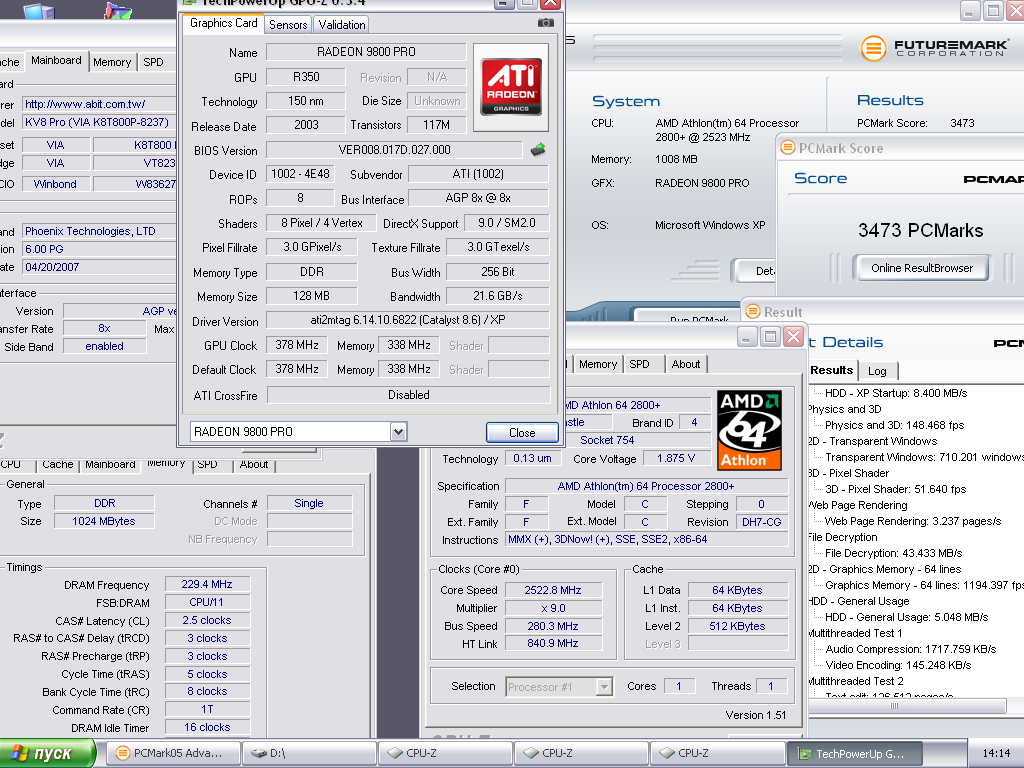Click the Close button in GPU-Z

[522, 432]
